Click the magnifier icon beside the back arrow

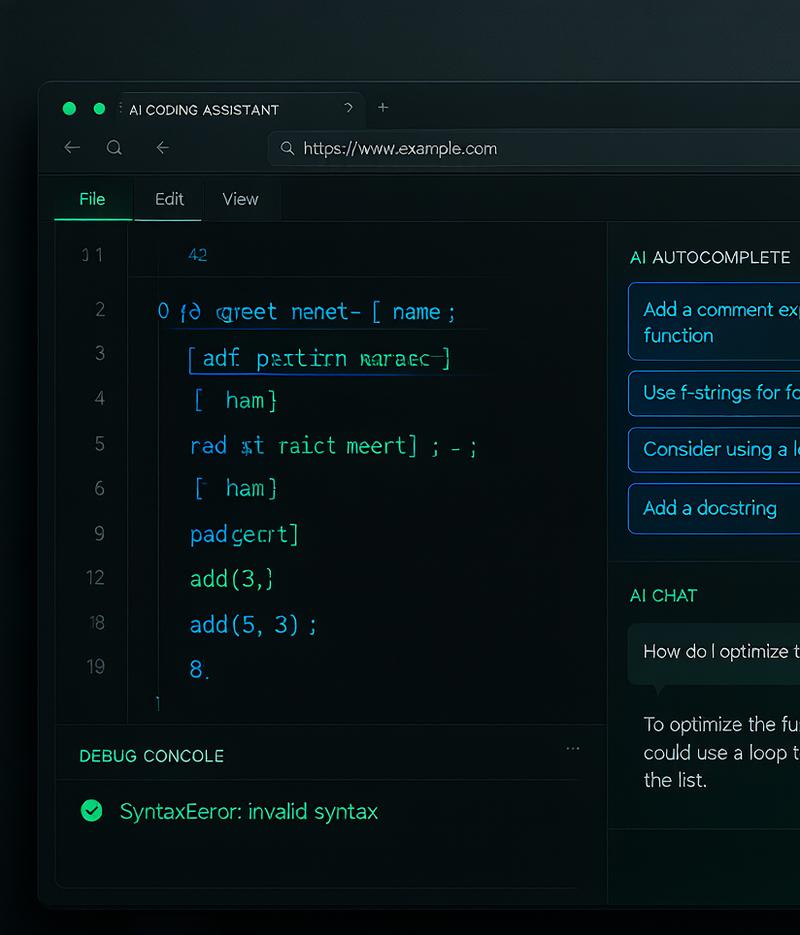click(x=114, y=147)
